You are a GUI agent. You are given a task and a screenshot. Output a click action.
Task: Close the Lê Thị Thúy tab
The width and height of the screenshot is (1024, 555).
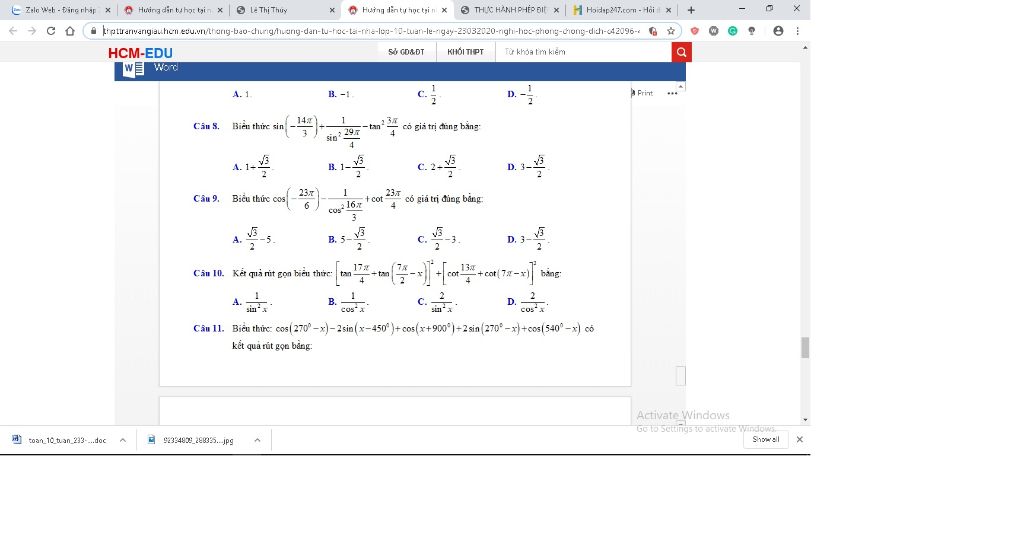(332, 10)
